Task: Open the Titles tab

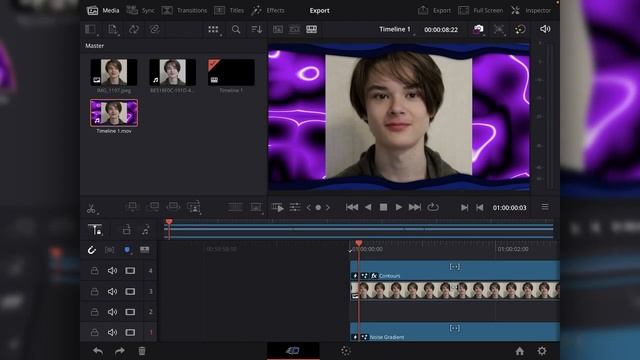Action: [x=229, y=11]
